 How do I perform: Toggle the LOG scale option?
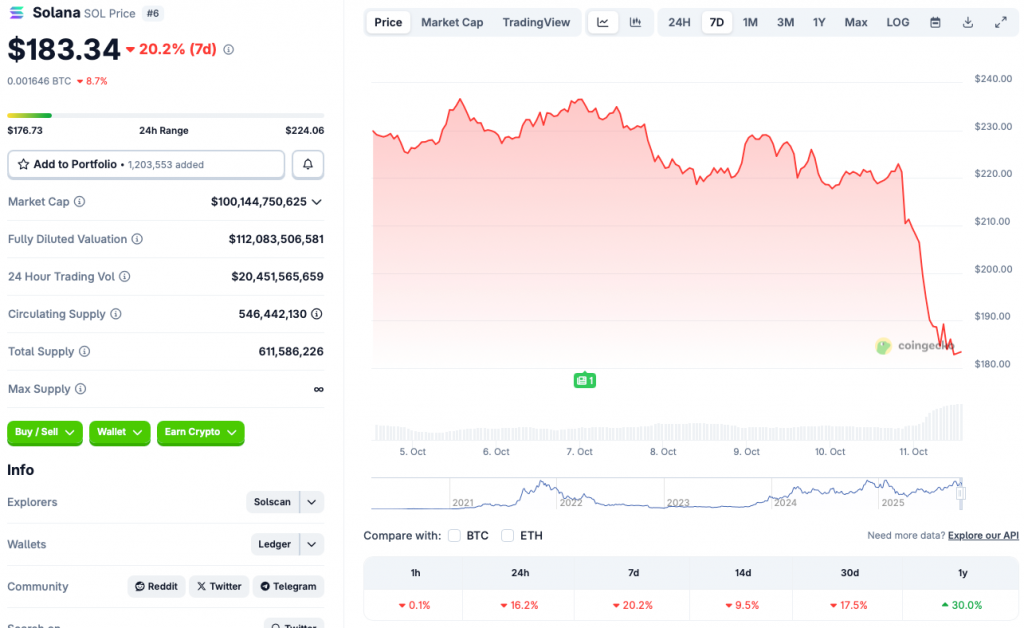pyautogui.click(x=898, y=22)
